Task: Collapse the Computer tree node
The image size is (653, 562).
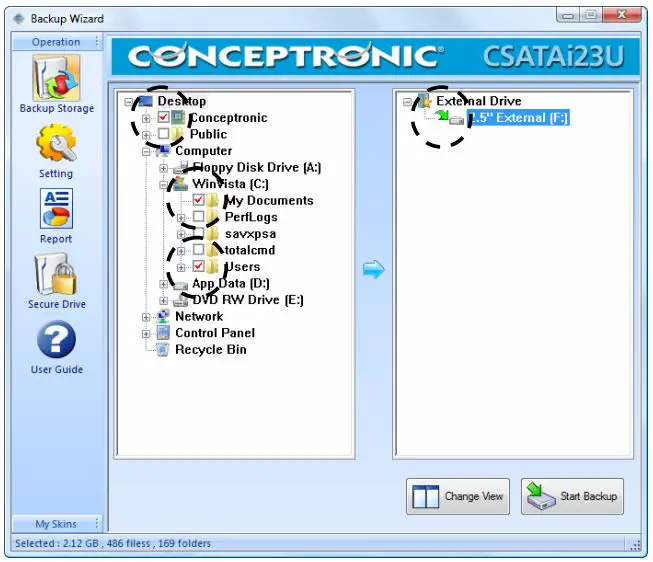Action: [x=146, y=152]
